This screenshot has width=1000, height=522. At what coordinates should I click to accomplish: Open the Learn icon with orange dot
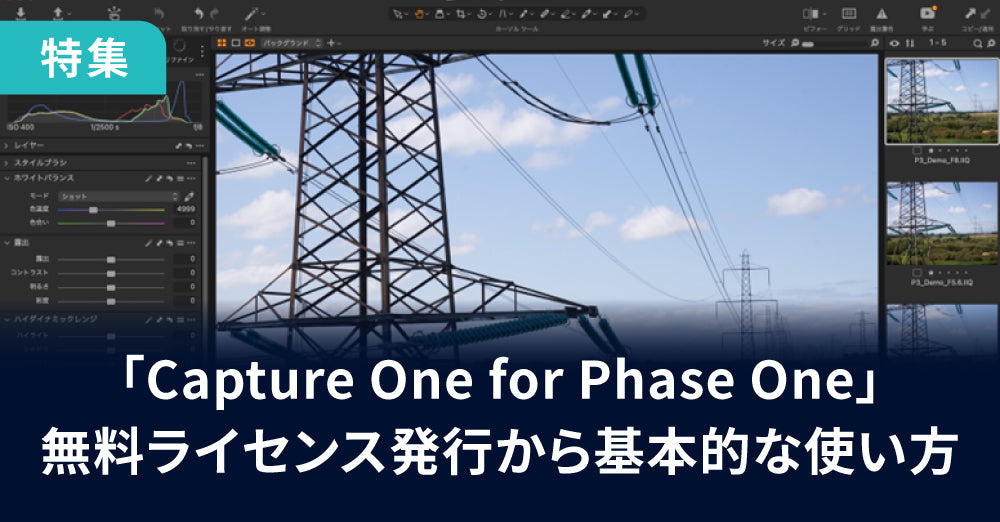(x=927, y=13)
